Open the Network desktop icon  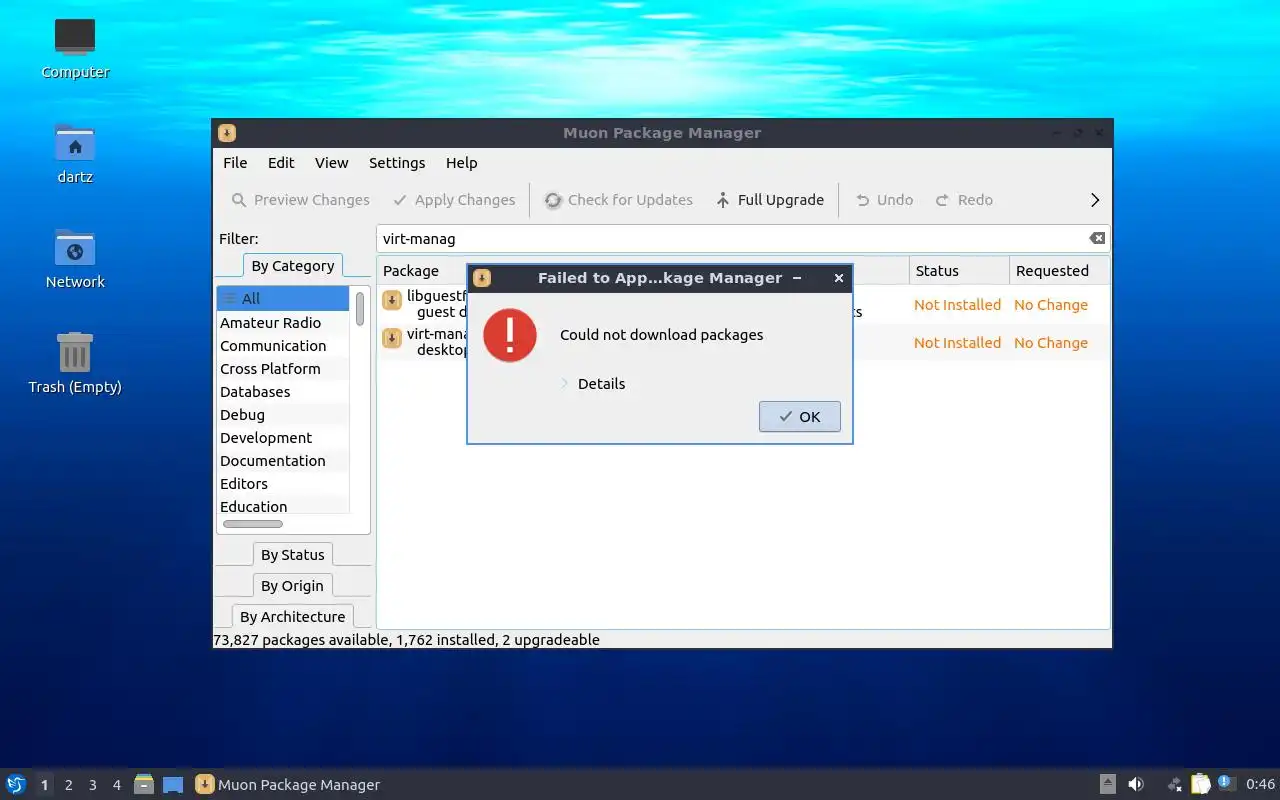[x=75, y=258]
